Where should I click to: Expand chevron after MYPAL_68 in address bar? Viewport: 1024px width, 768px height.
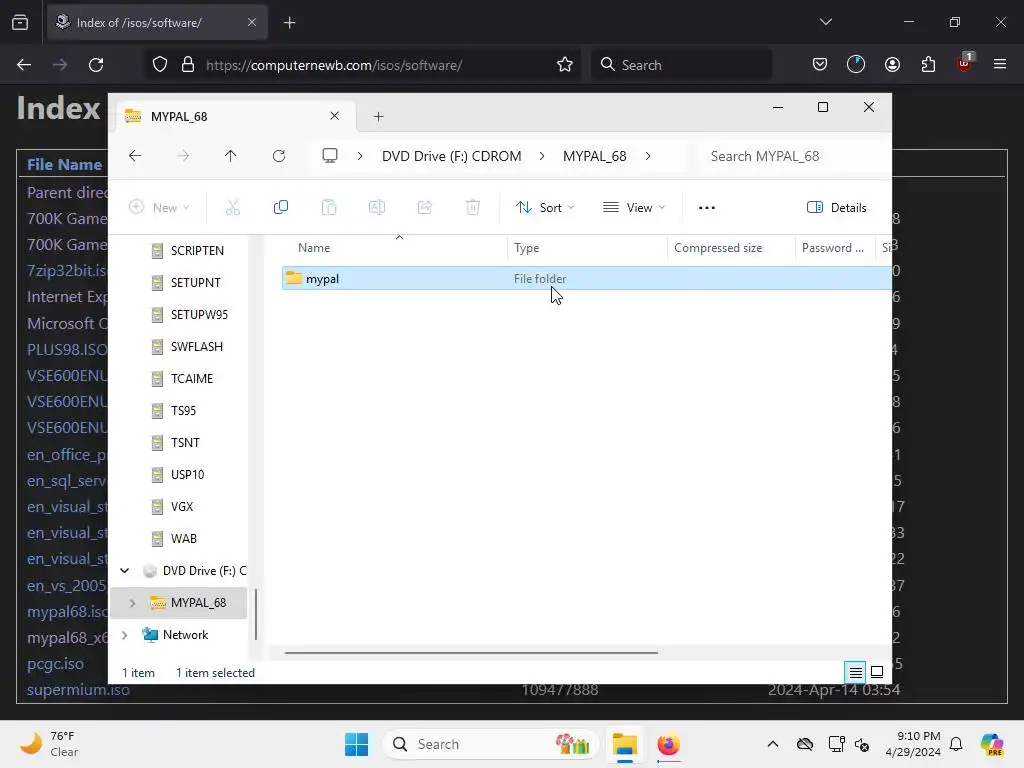click(x=648, y=156)
